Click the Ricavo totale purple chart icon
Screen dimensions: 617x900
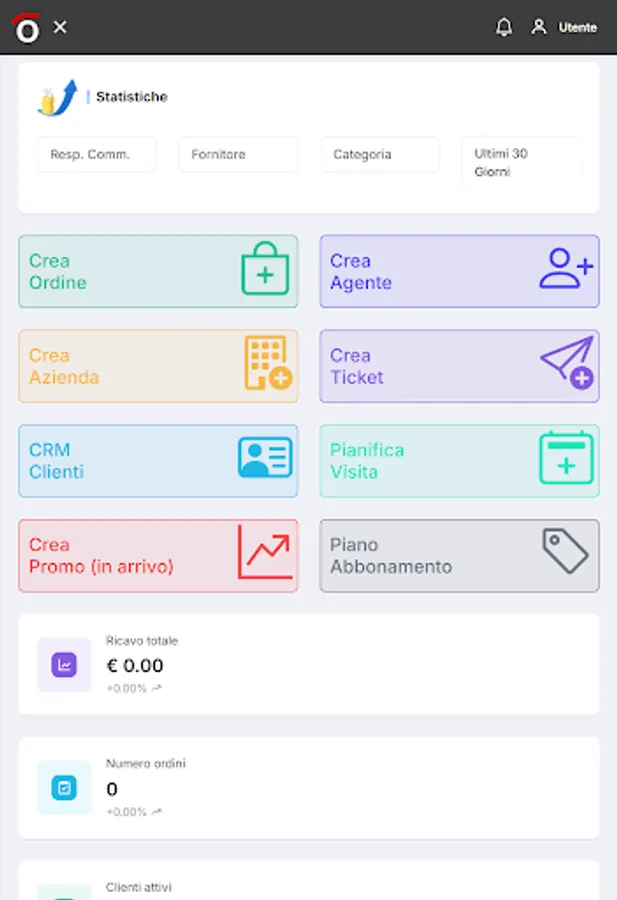click(64, 664)
